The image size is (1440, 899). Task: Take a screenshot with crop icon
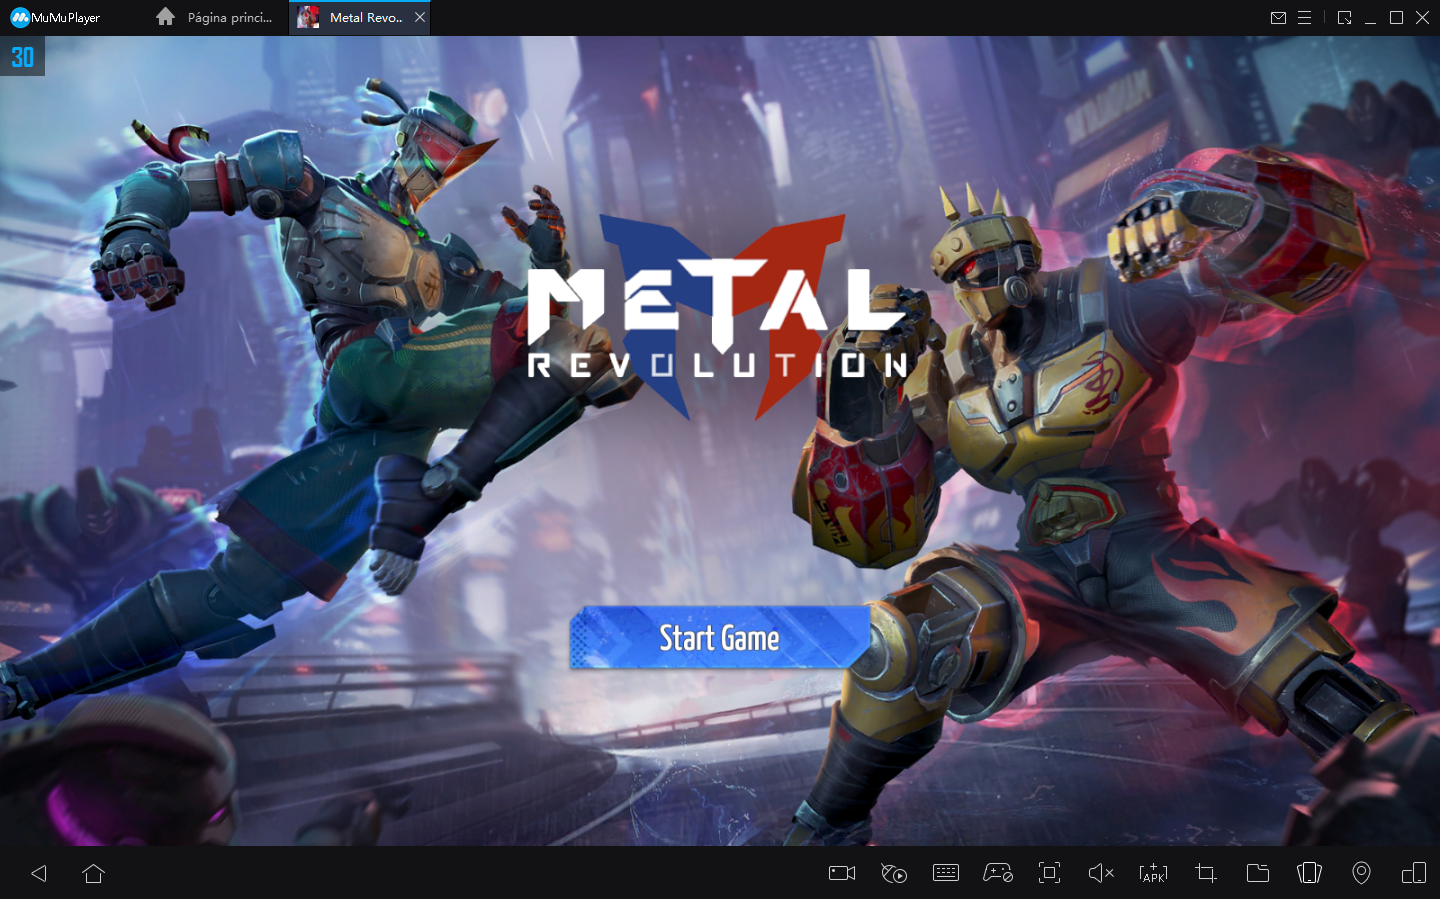(x=1206, y=873)
